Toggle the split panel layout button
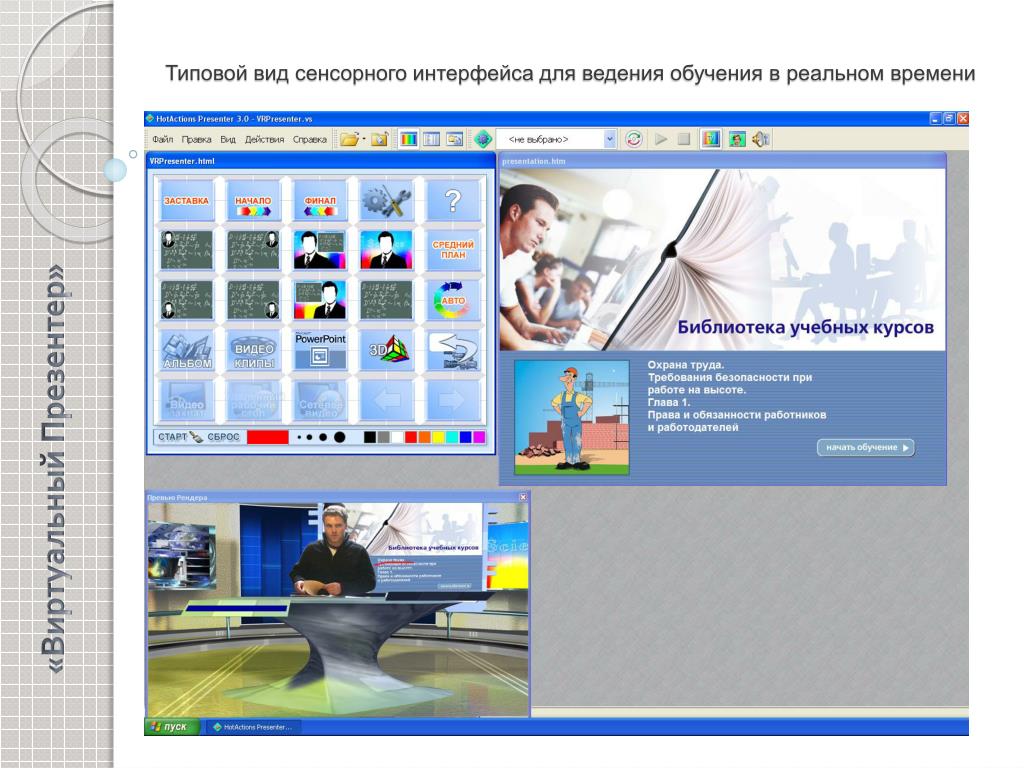The height and width of the screenshot is (768, 1024). pyautogui.click(x=432, y=139)
